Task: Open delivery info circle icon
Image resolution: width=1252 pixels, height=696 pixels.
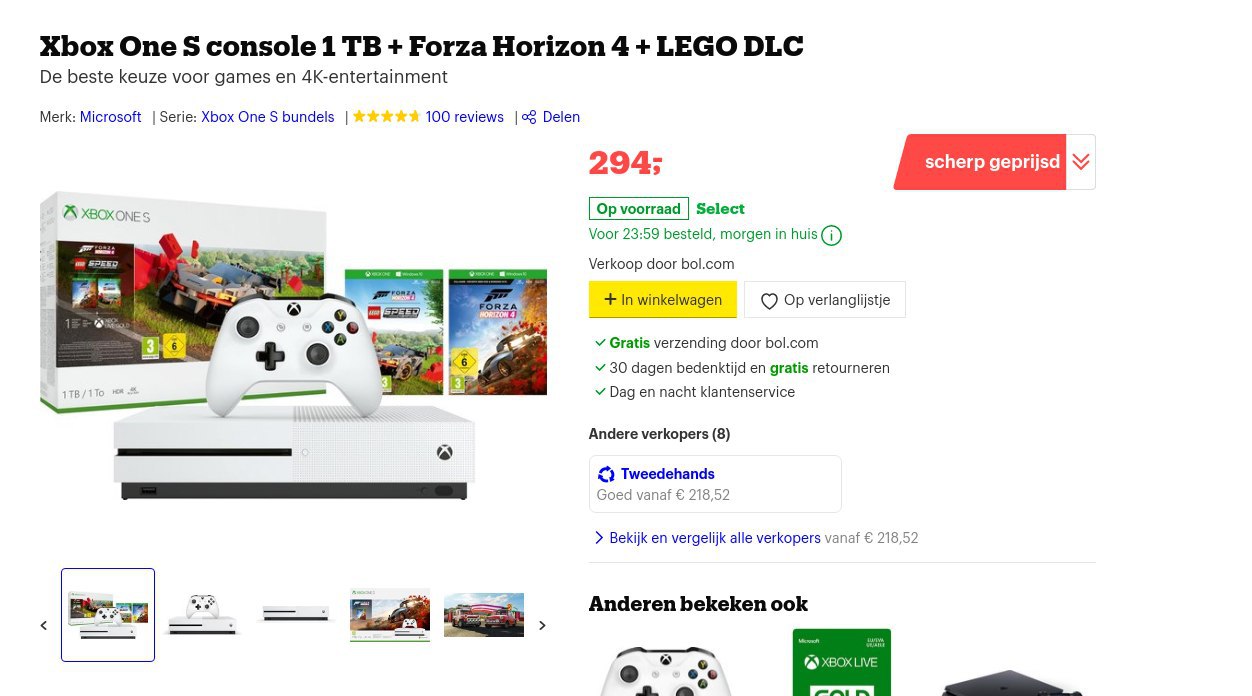Action: [x=831, y=236]
